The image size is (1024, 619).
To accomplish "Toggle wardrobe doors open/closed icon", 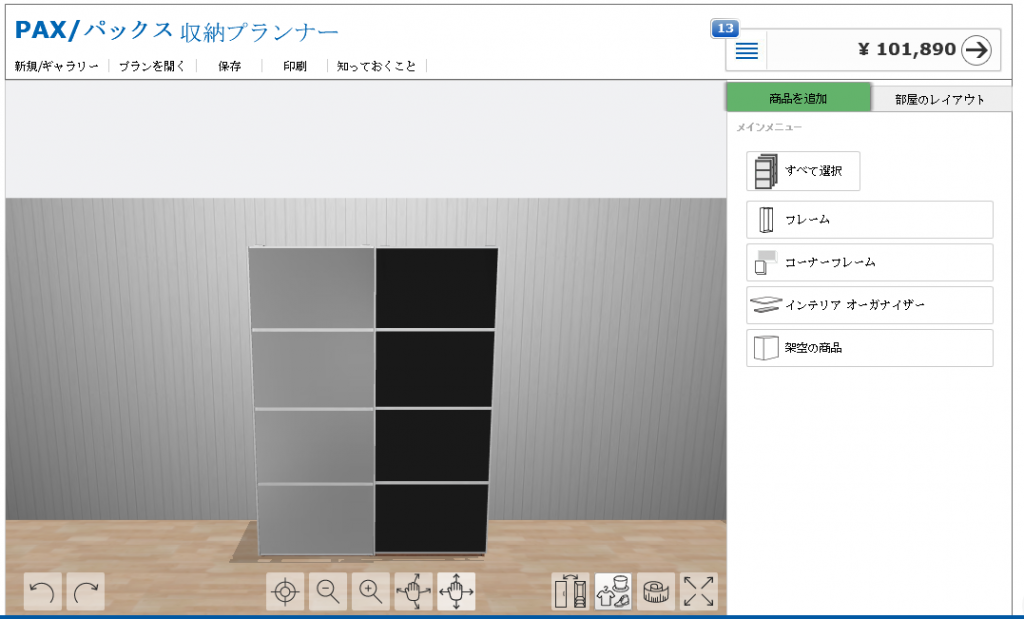I will click(x=570, y=592).
